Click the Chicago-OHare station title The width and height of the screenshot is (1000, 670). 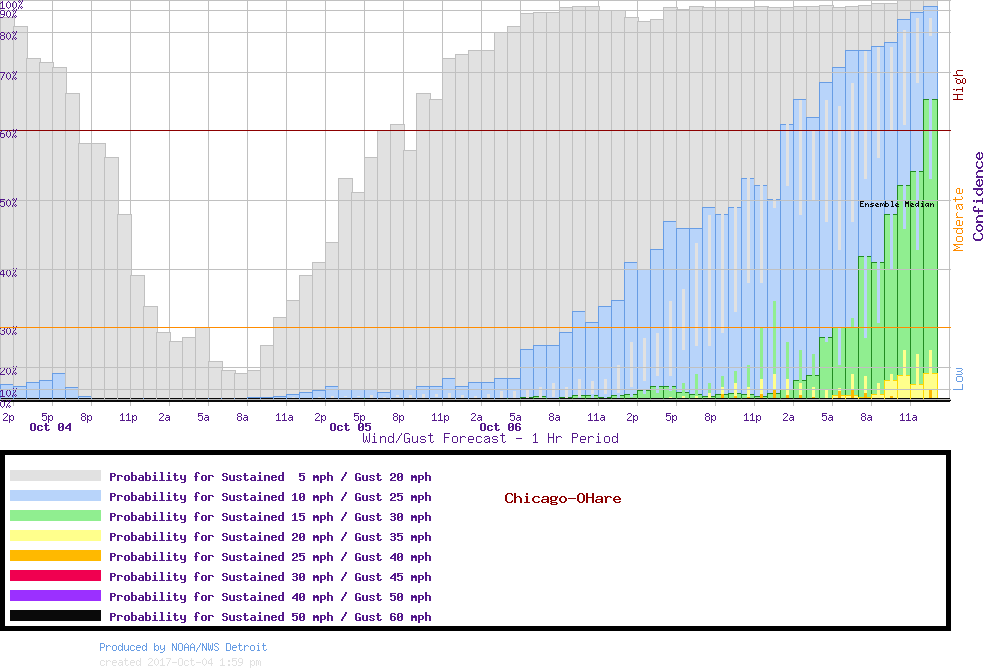click(x=562, y=498)
